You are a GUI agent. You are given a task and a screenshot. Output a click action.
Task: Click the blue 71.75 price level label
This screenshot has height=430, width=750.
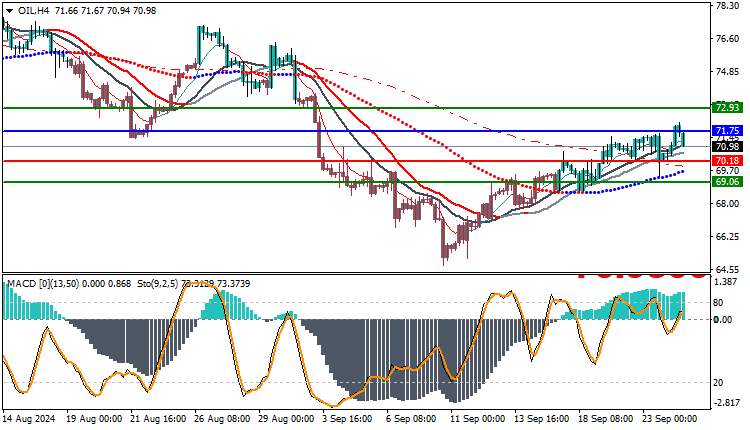[727, 131]
